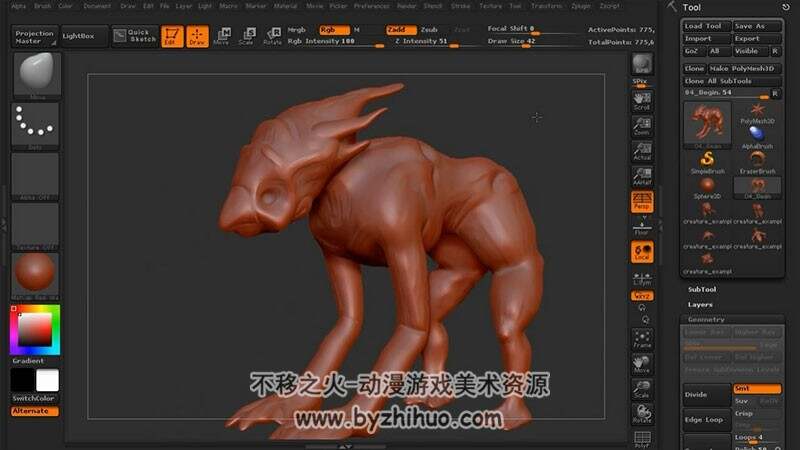The width and height of the screenshot is (800, 450).
Task: Select the AlphaBrush tool
Action: [x=757, y=138]
